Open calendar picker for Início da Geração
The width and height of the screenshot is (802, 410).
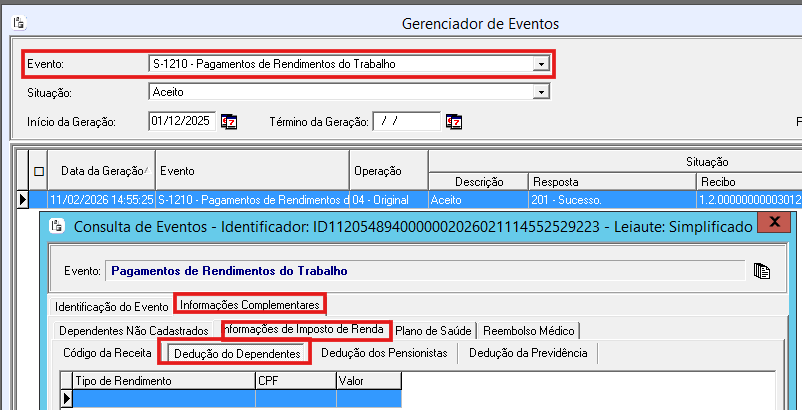[229, 122]
